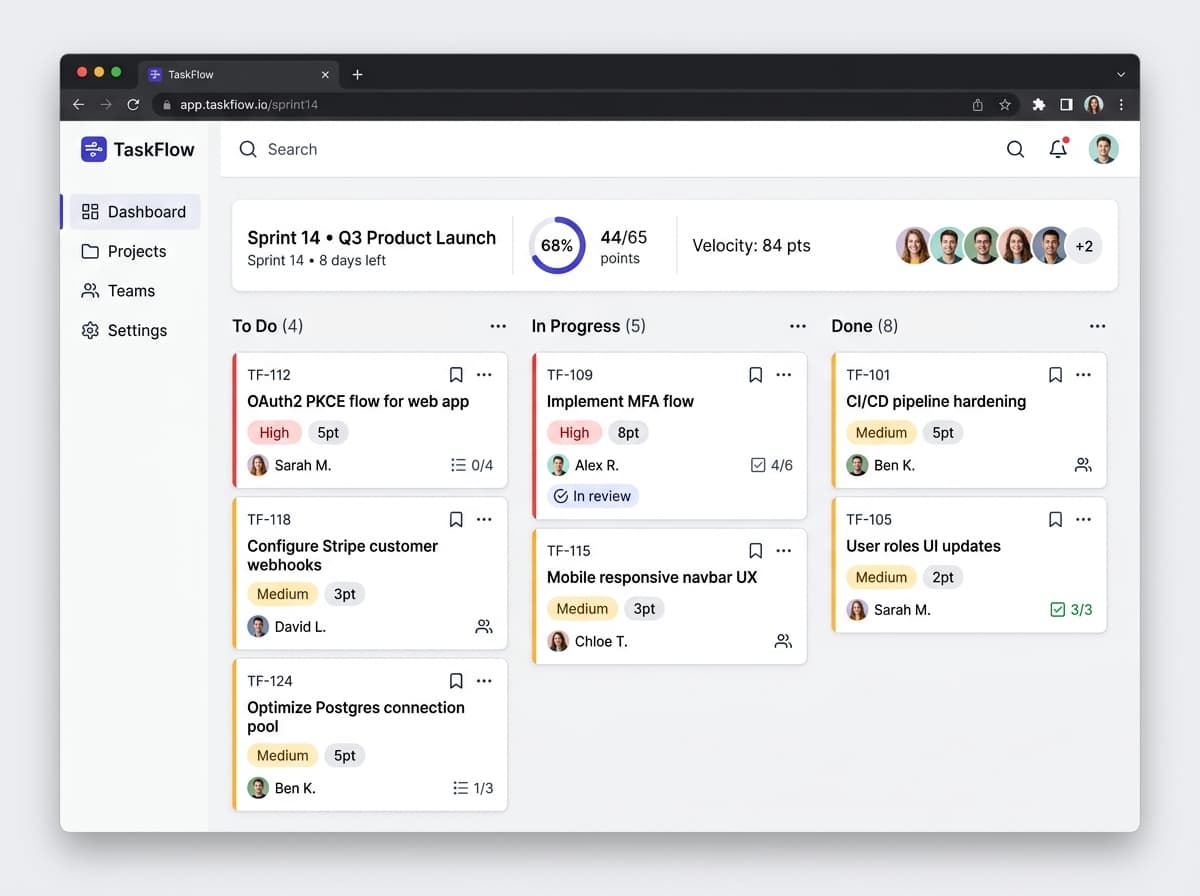Open the Chrome three-dot menu
This screenshot has width=1200, height=896.
[1121, 104]
